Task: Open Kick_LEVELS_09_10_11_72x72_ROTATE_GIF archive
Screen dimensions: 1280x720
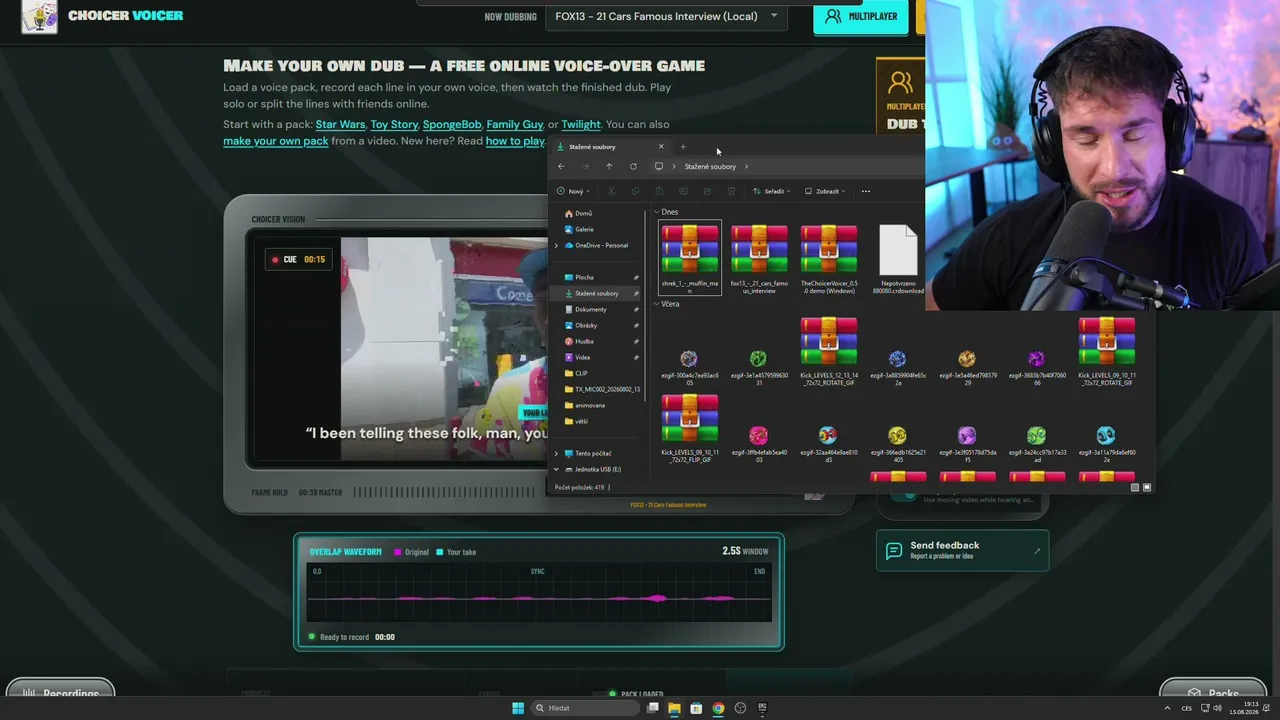Action: [x=1107, y=351]
